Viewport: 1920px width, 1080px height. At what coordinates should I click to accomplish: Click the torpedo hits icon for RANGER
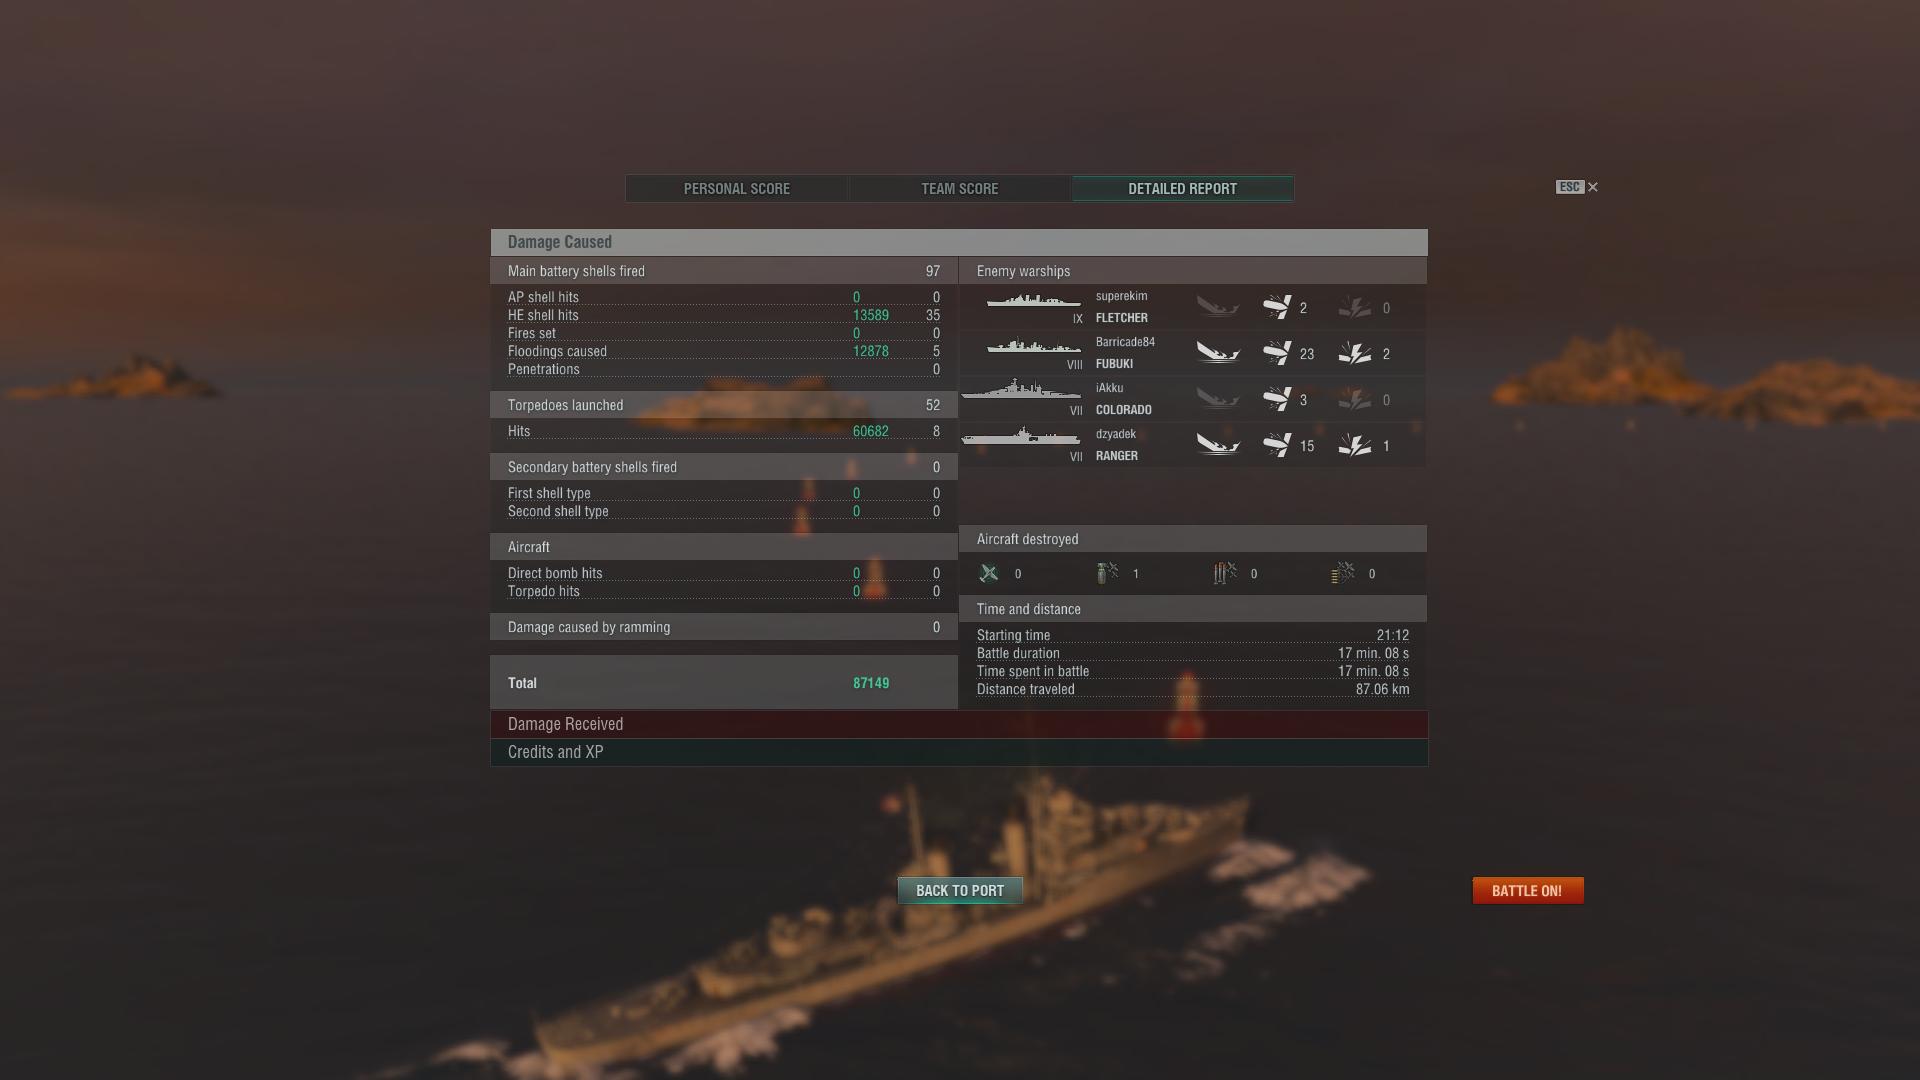tap(1354, 445)
